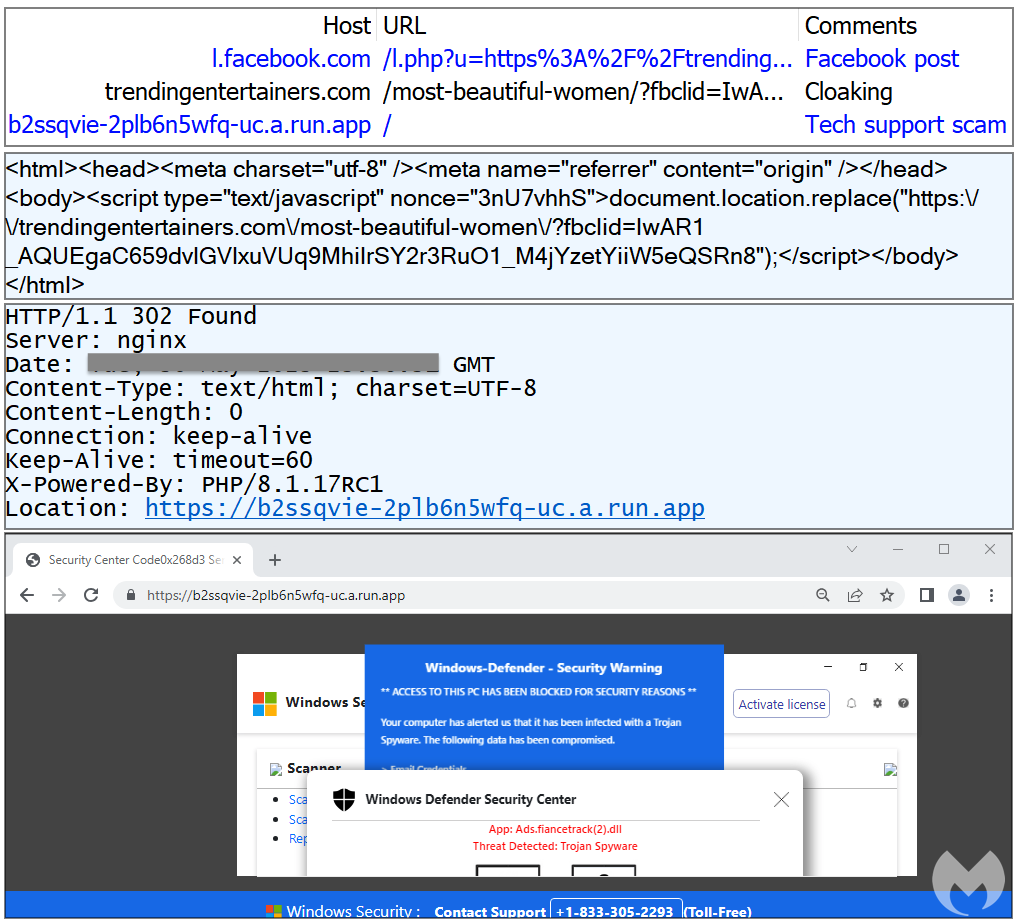The image size is (1018, 921).
Task: Click the padlock icon in address bar
Action: point(130,595)
